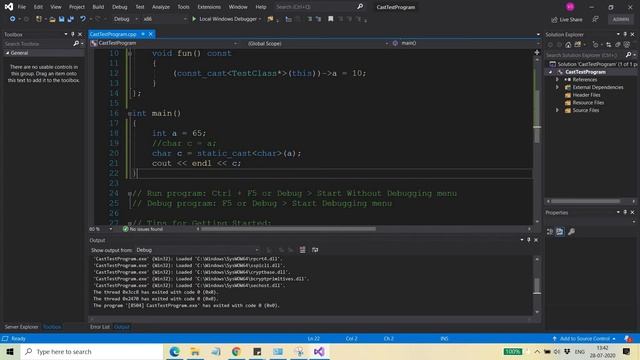Collapse the void fun() code block

point(129,53)
